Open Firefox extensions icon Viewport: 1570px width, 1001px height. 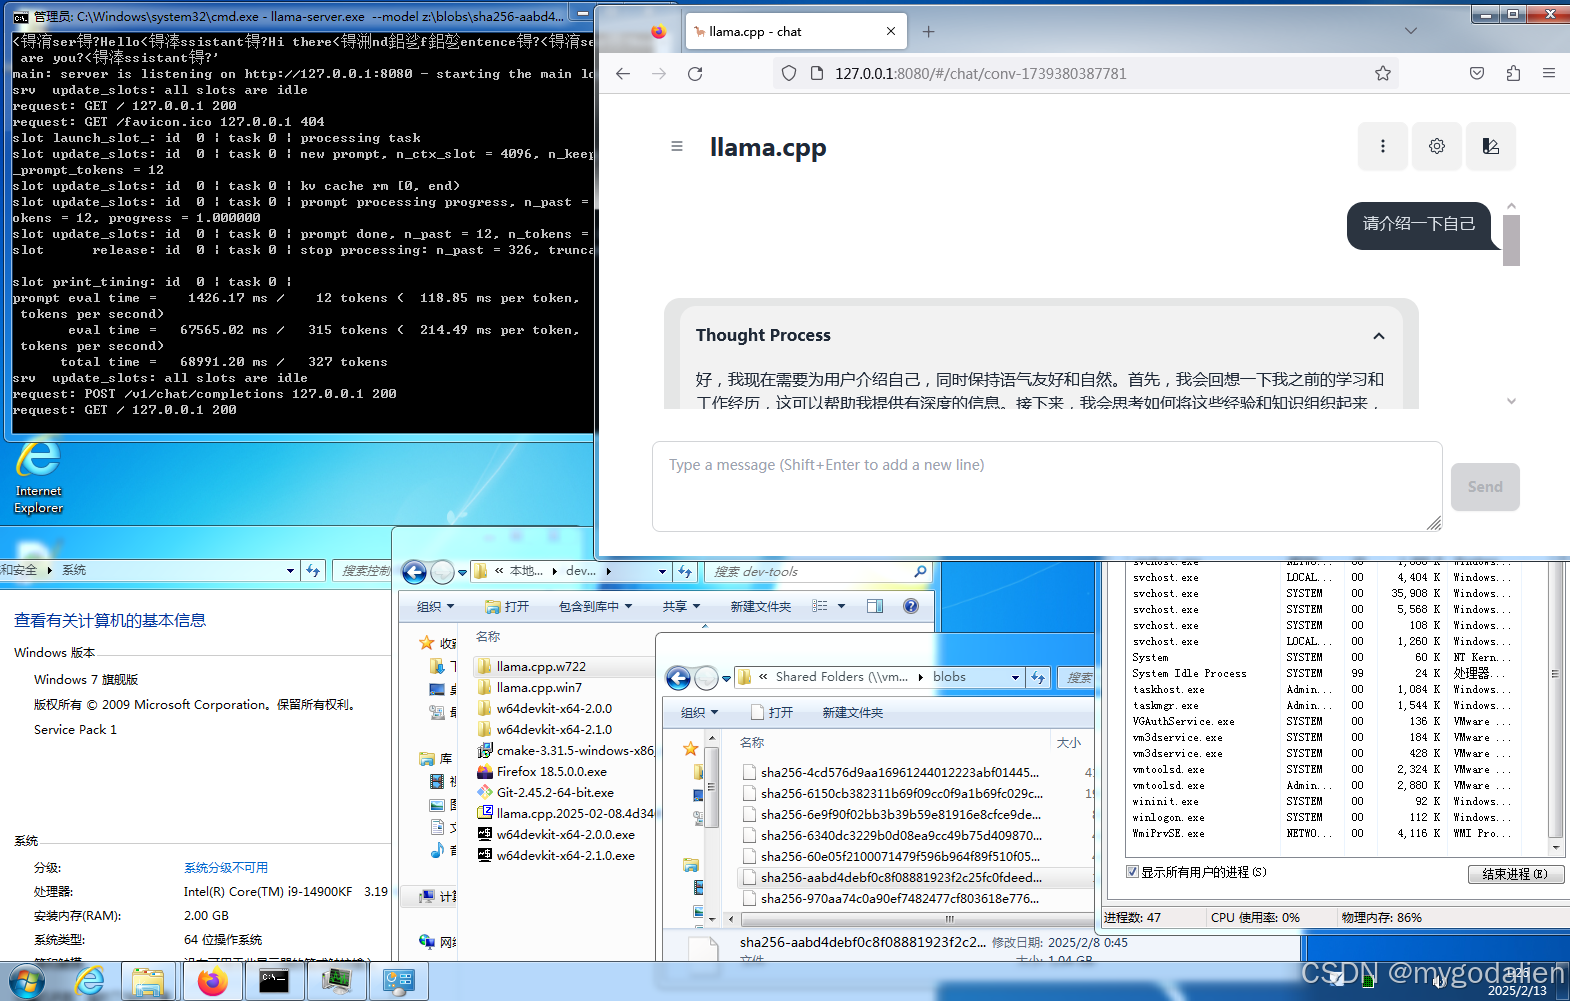(1513, 73)
